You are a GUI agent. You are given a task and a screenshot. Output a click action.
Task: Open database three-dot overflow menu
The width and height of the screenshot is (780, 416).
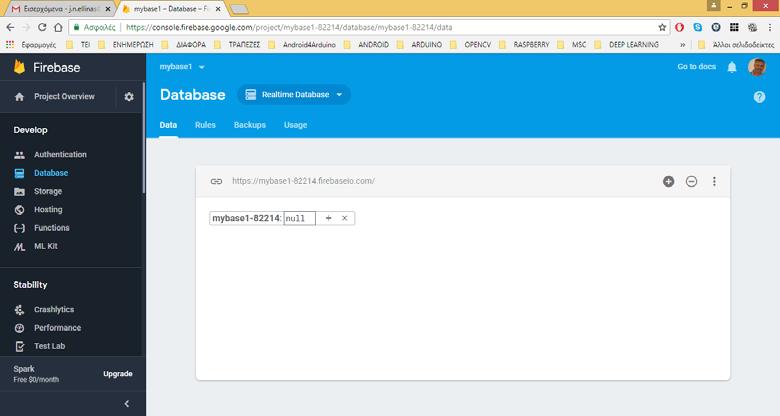(x=714, y=182)
